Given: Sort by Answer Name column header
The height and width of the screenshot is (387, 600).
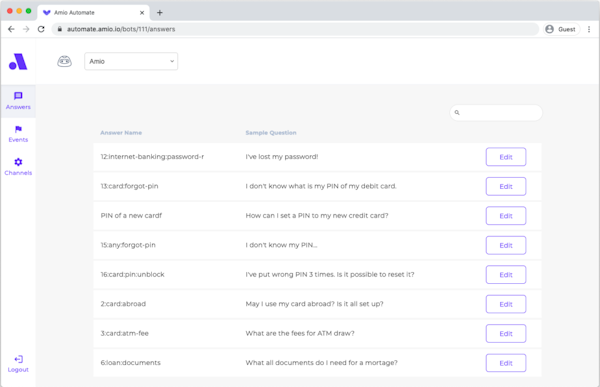Looking at the screenshot, I should coord(121,133).
